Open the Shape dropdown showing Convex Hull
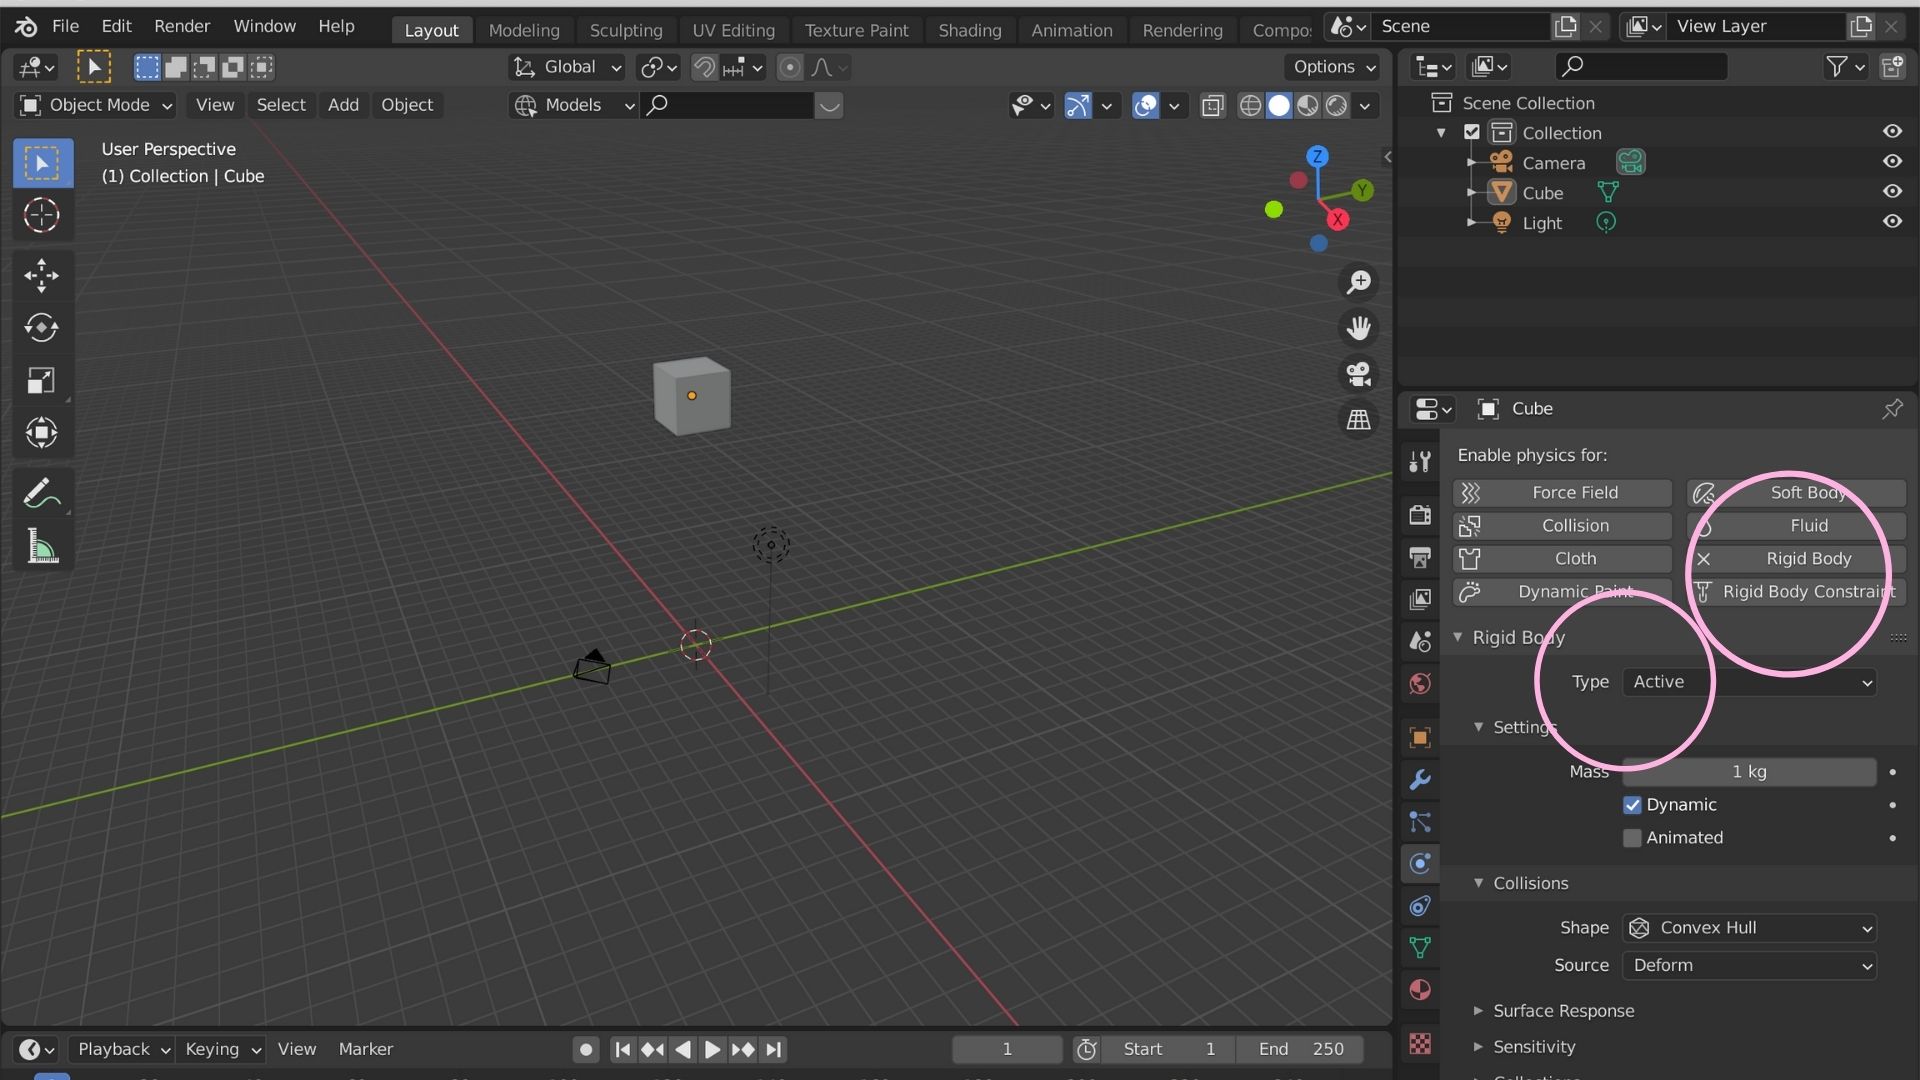 [1750, 928]
